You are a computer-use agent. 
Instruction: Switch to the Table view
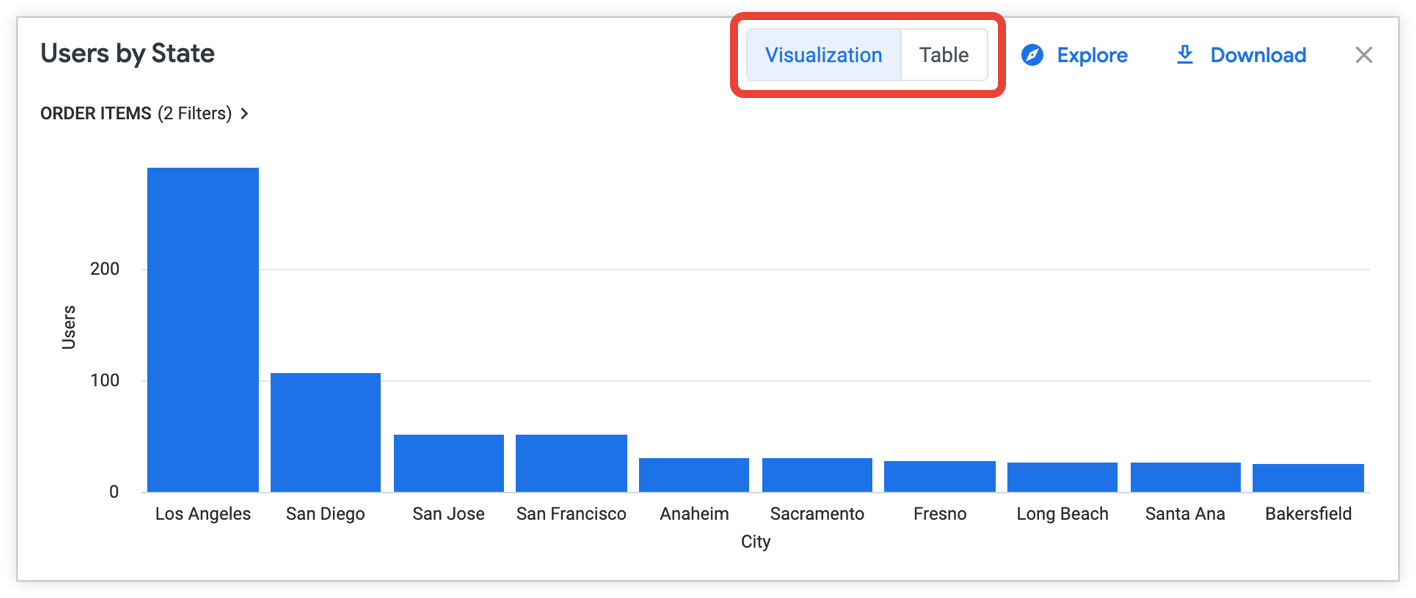click(x=943, y=55)
